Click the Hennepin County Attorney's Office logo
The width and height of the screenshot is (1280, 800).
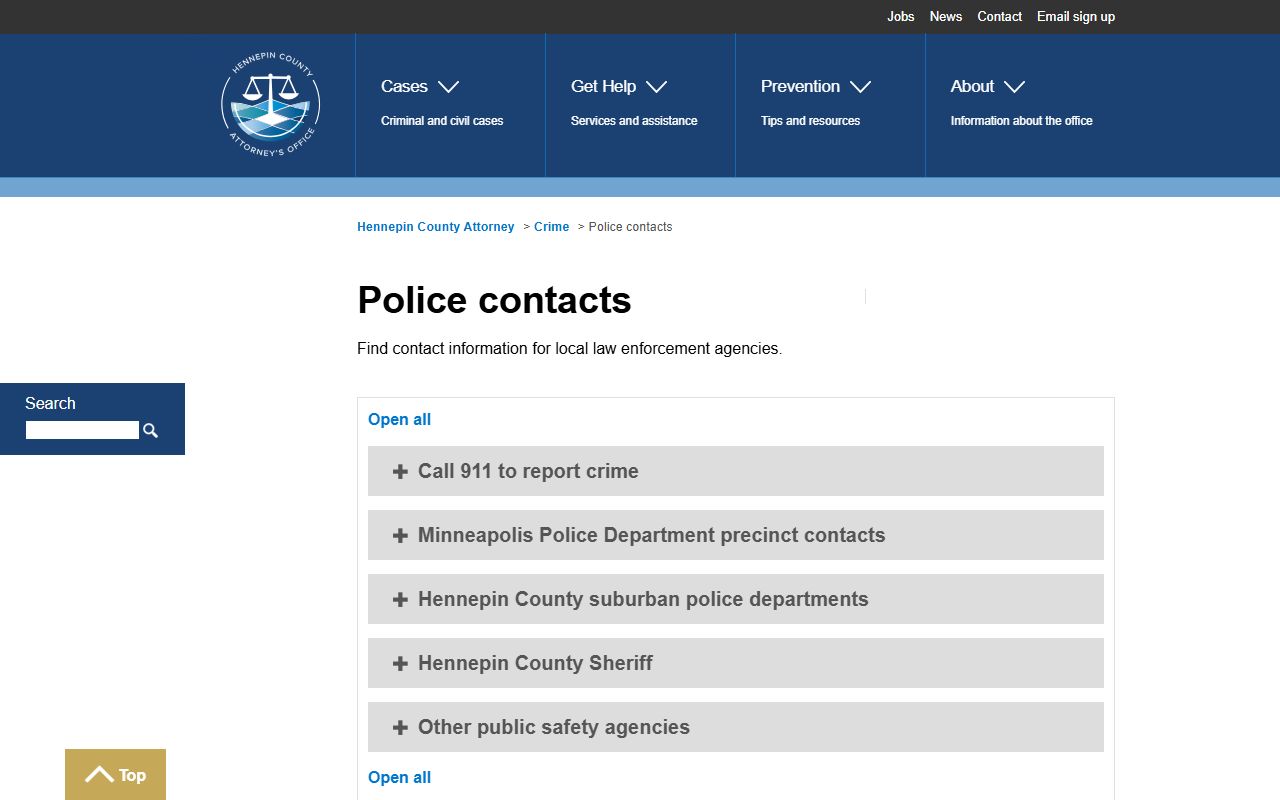[x=270, y=105]
